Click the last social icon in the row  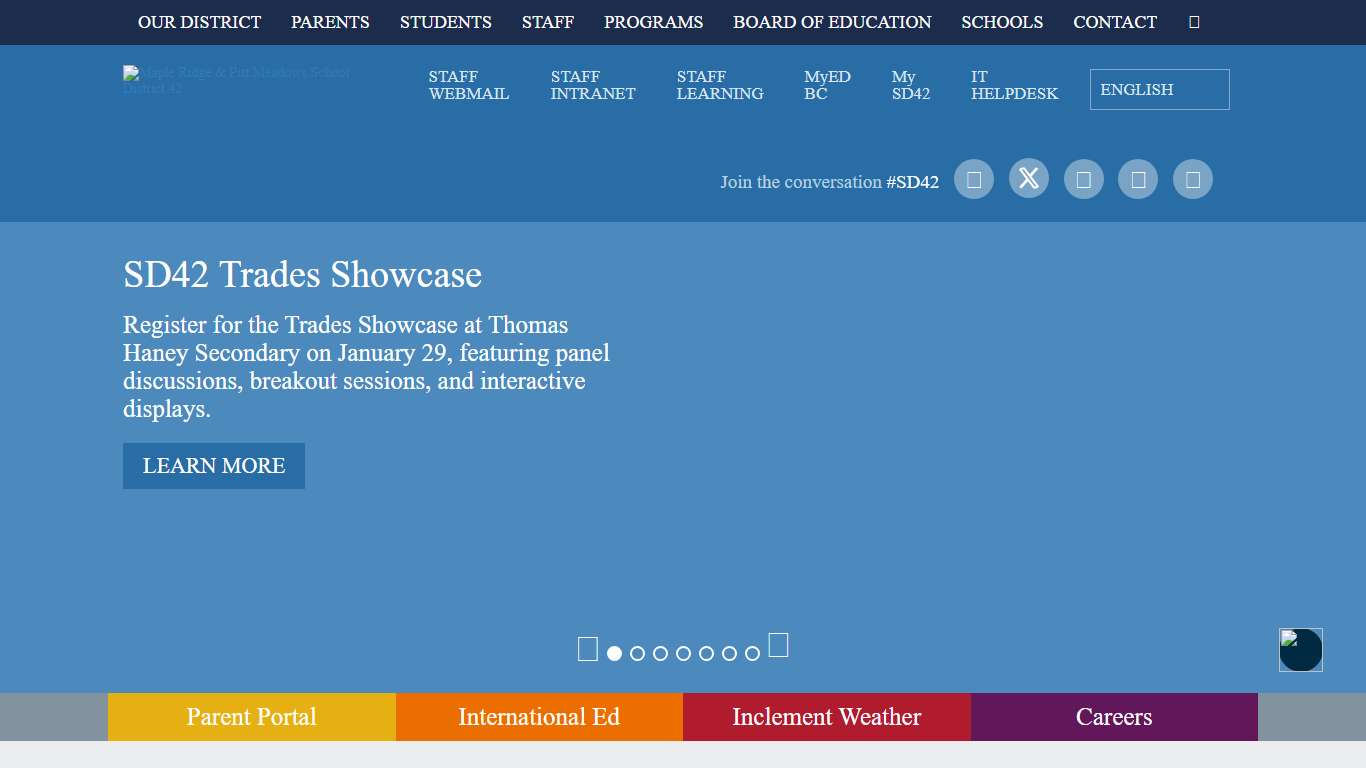(x=1192, y=179)
